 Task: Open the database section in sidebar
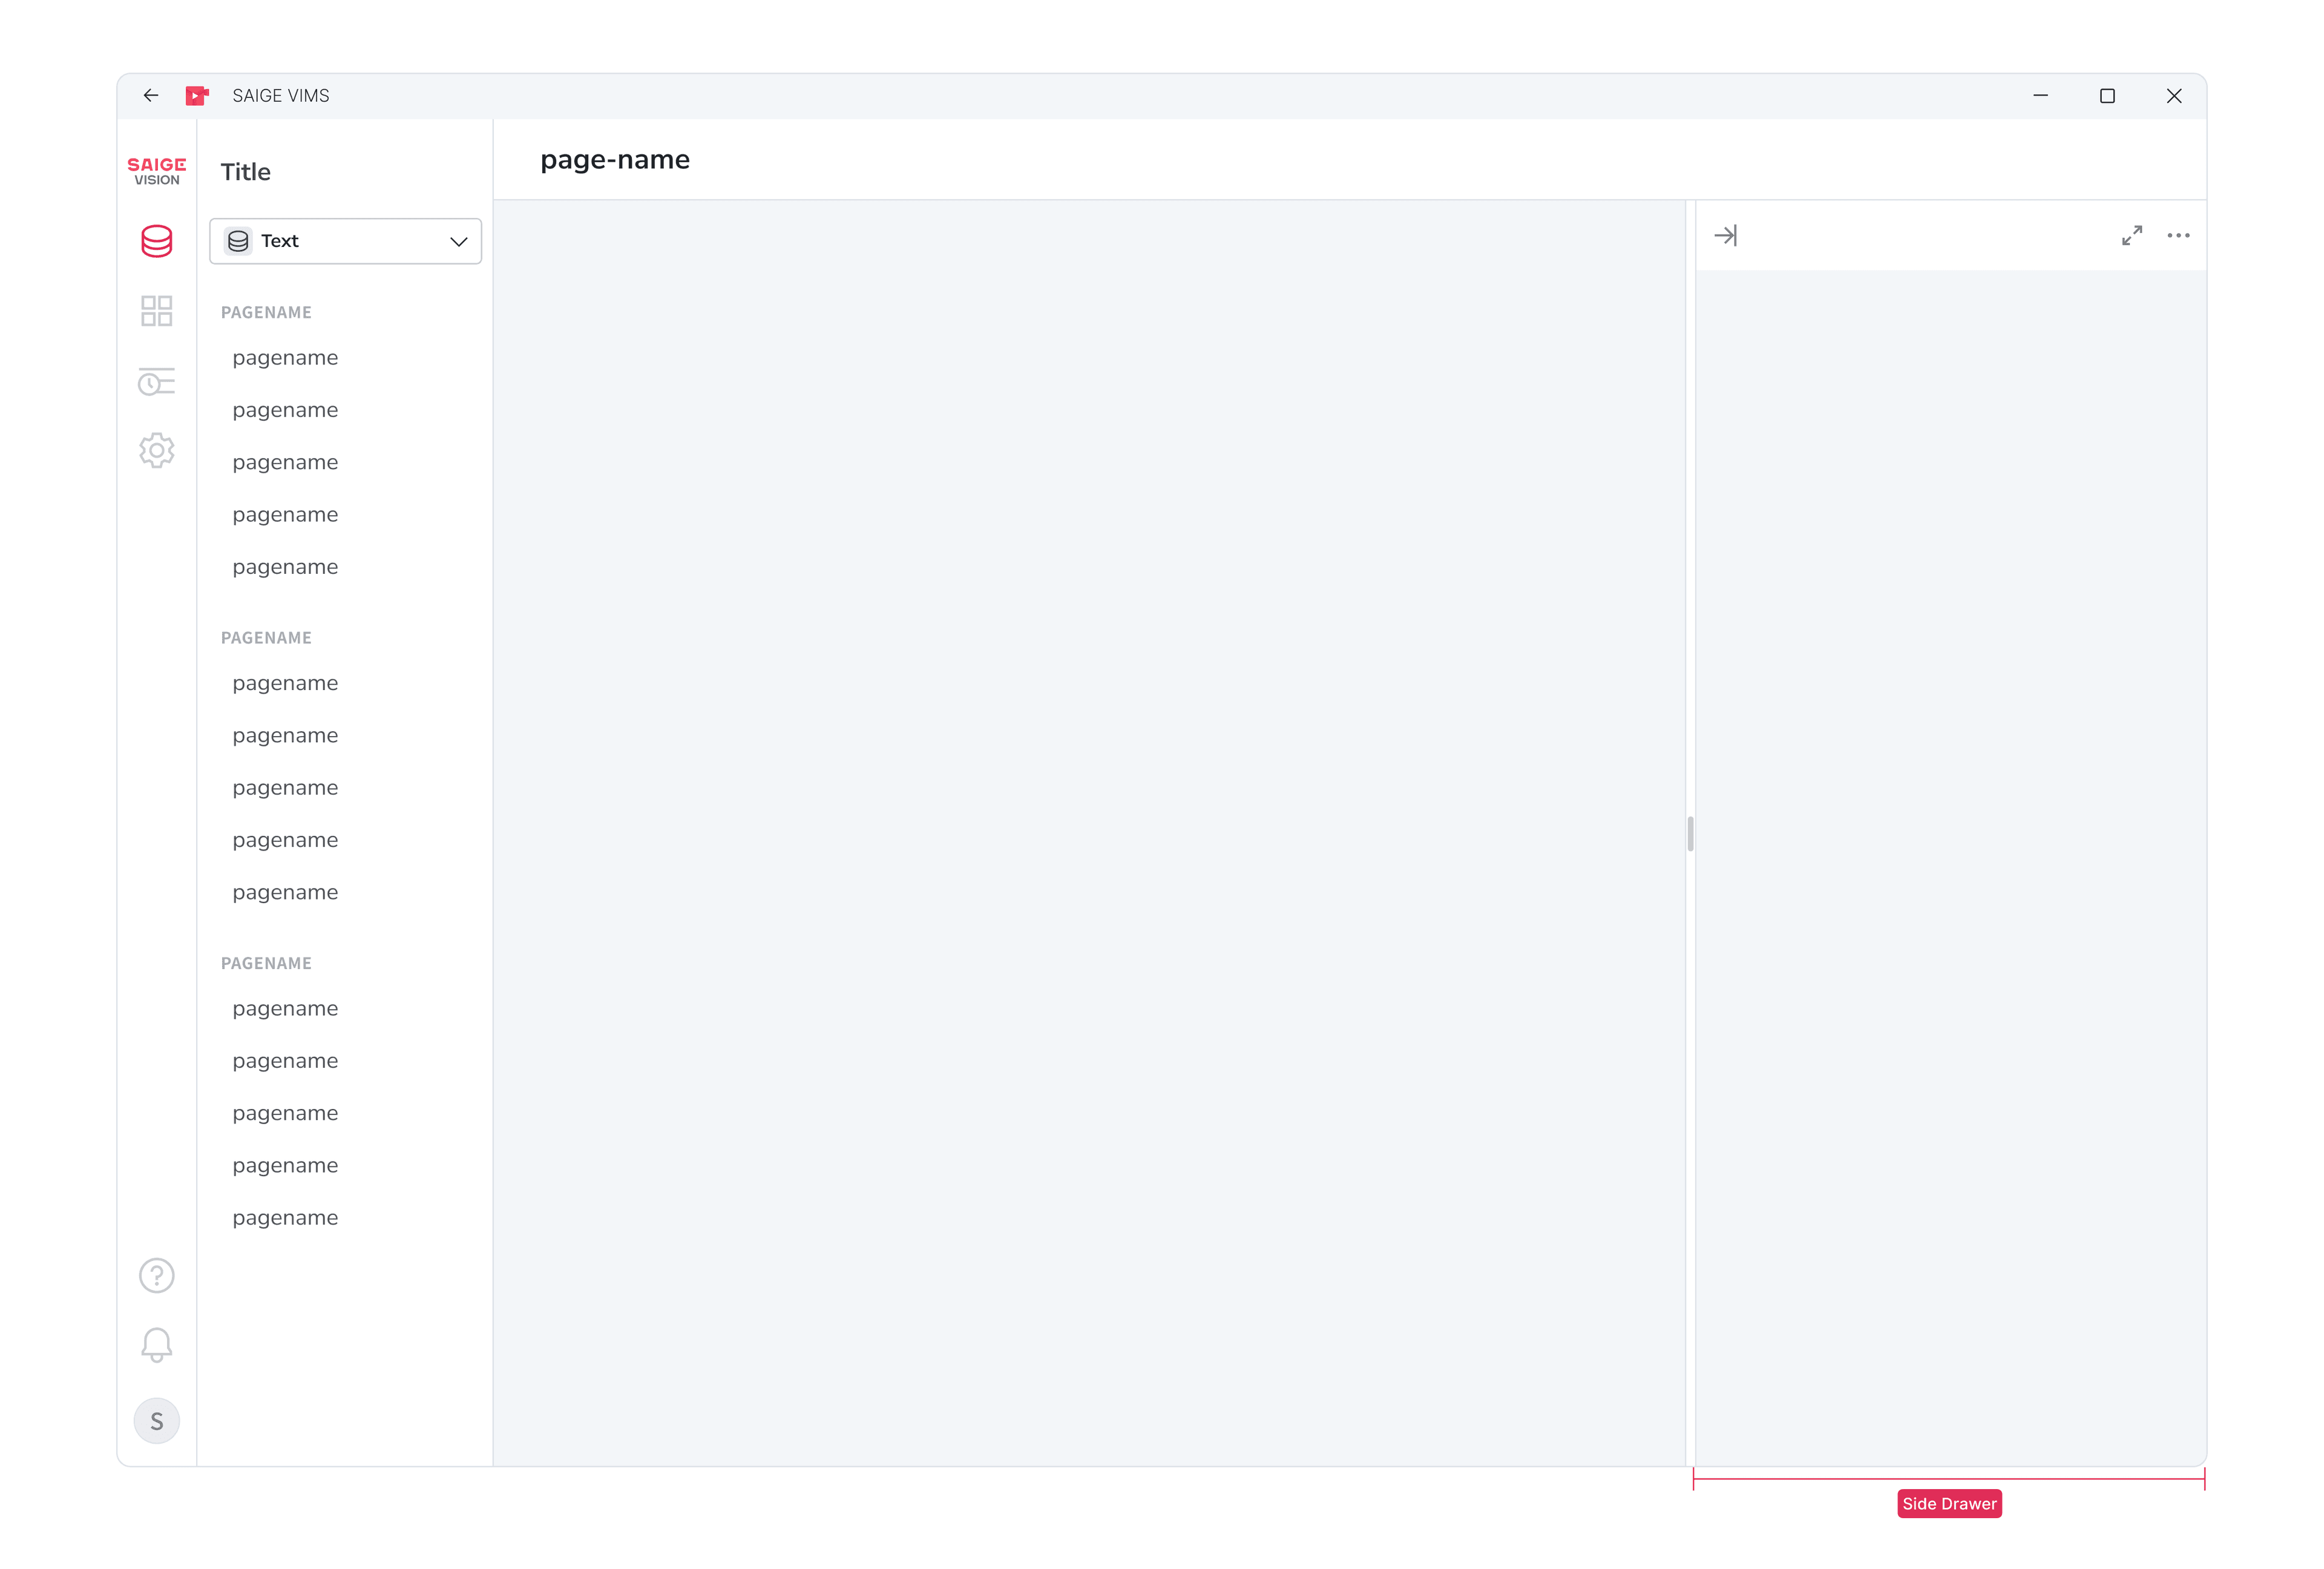[157, 241]
